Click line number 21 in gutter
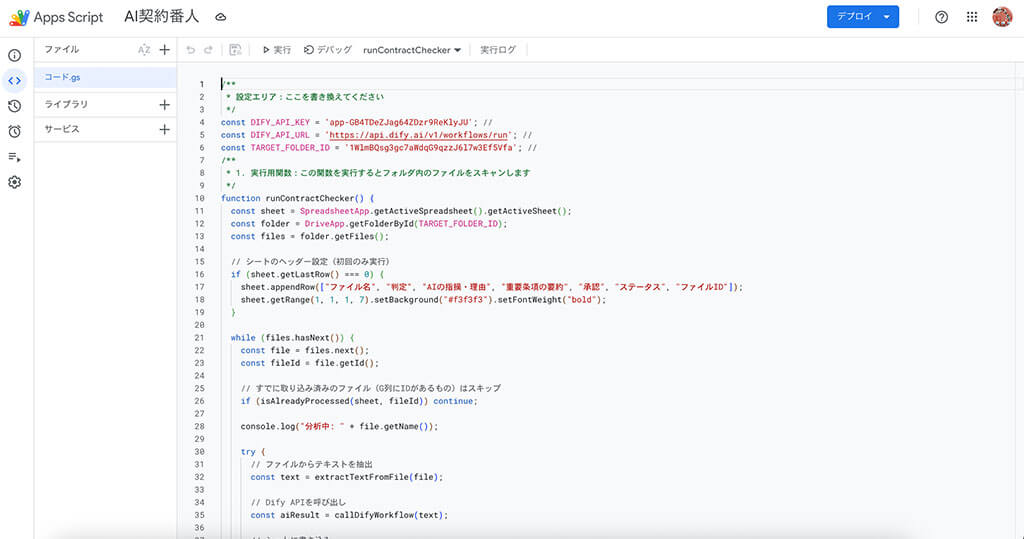Viewport: 1024px width, 539px height. click(200, 338)
